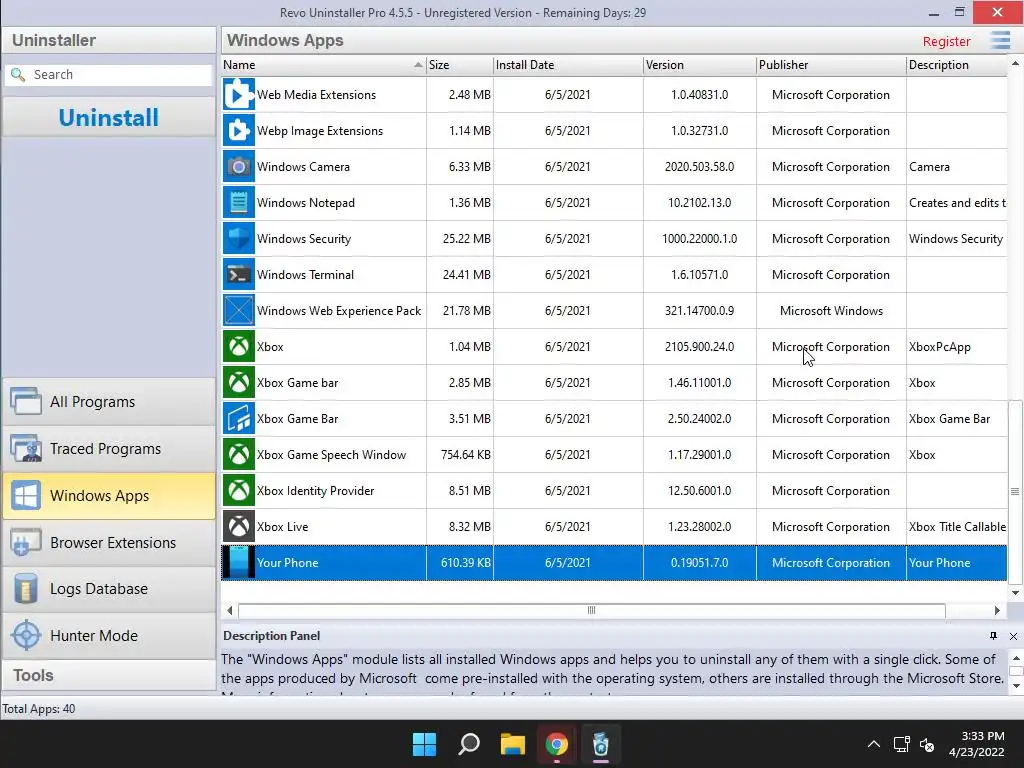The image size is (1024, 768).
Task: Click the Traced Programs sidebar icon
Action: coord(26,448)
